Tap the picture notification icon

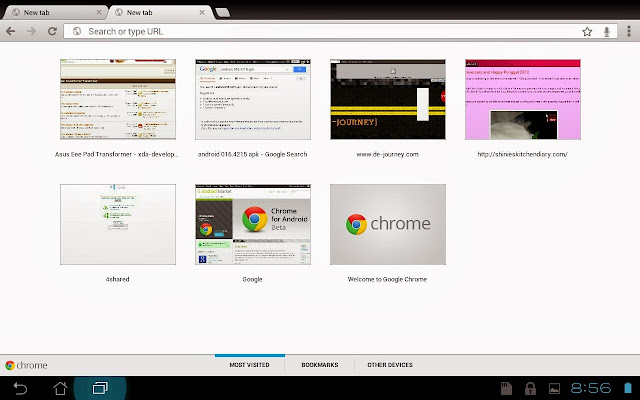[x=554, y=388]
